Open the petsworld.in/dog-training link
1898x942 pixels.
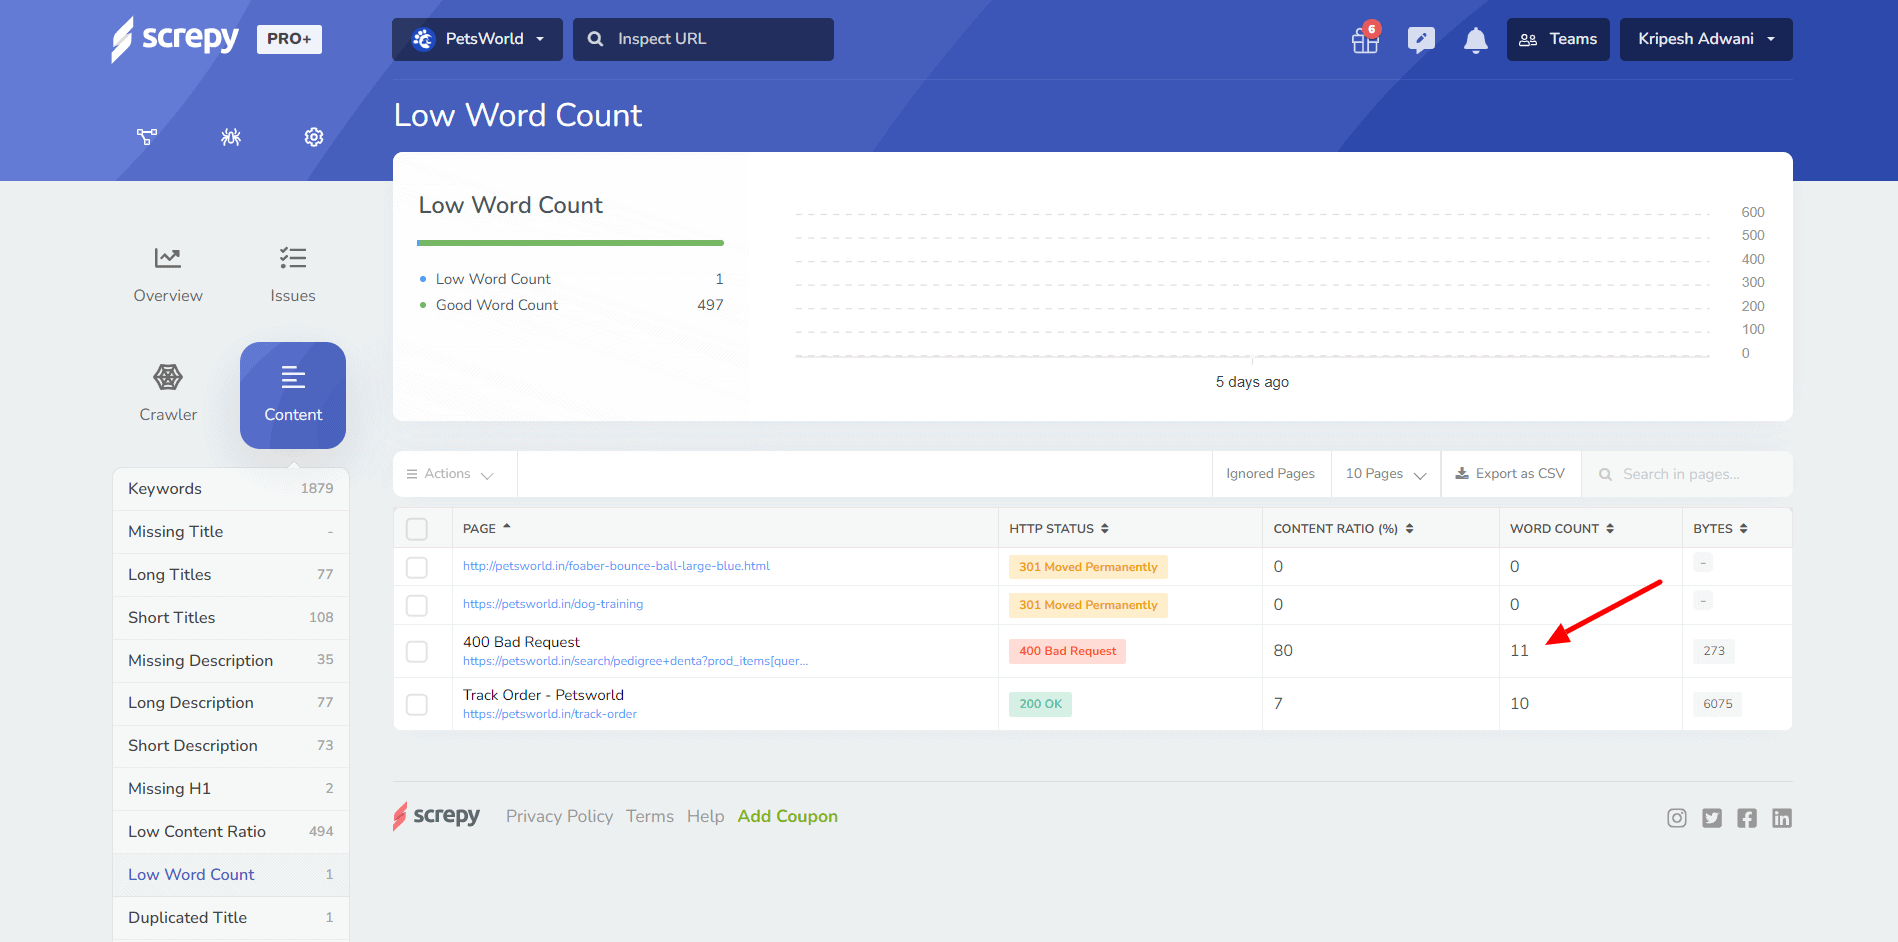pos(553,604)
